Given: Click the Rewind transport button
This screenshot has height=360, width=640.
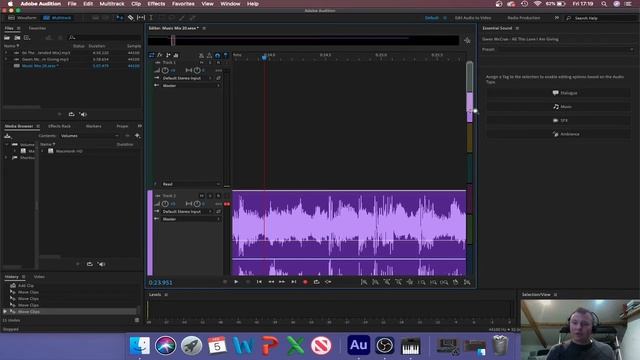Looking at the screenshot, I should tap(271, 282).
